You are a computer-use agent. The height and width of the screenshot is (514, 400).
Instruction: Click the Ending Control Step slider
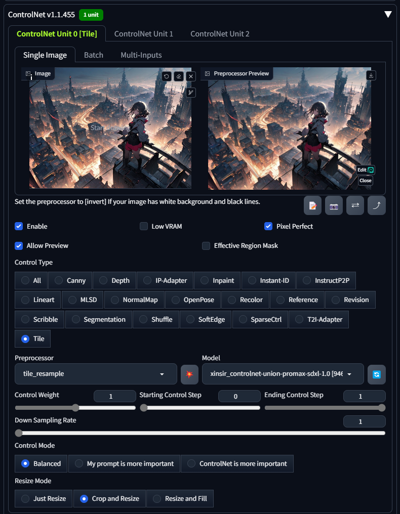click(x=325, y=408)
